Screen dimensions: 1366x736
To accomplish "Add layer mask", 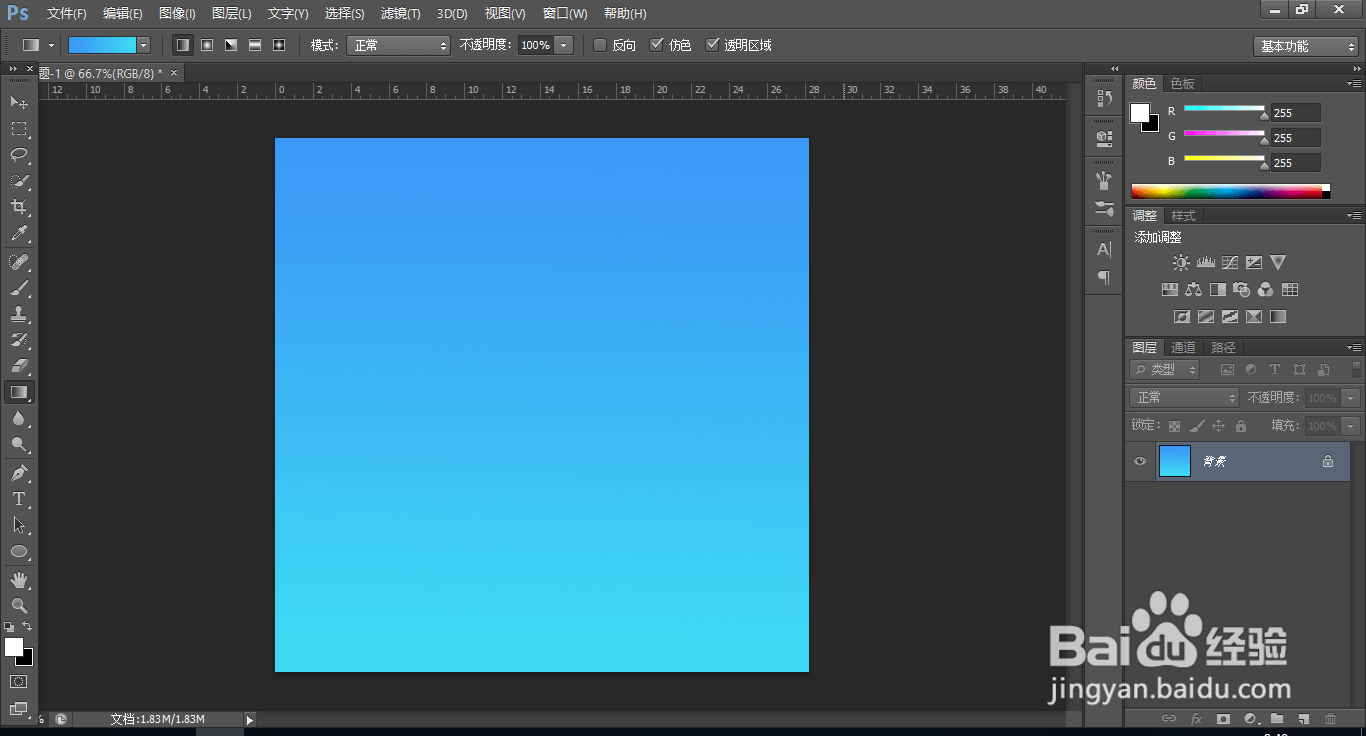I will point(1223,719).
